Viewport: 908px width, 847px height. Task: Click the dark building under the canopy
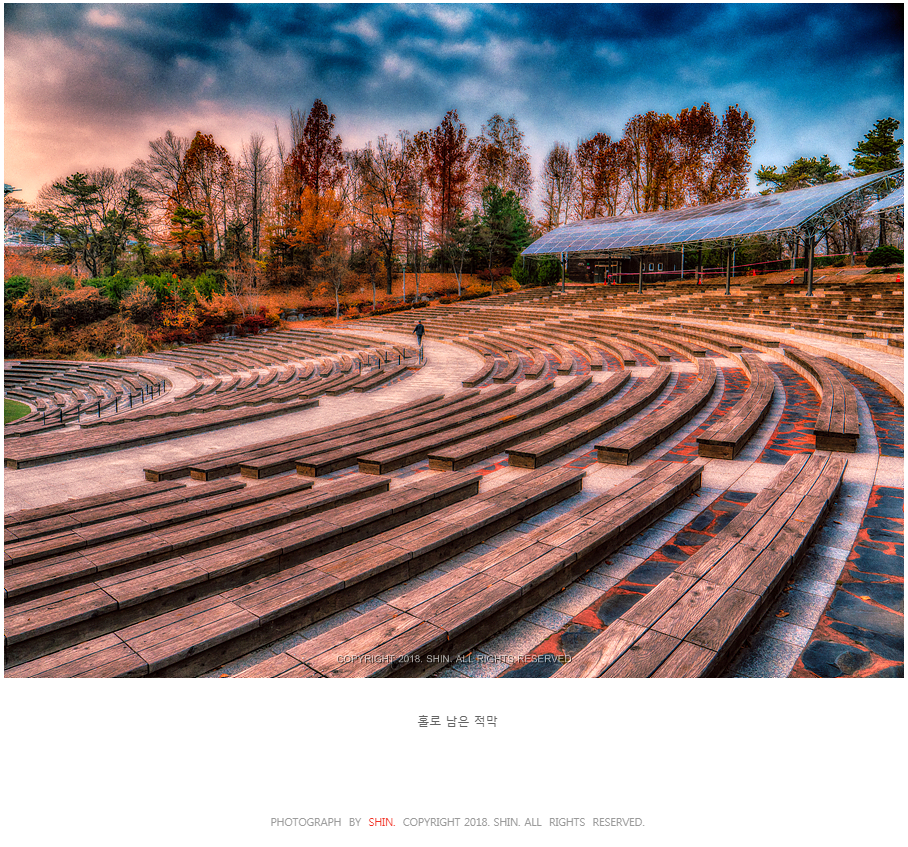click(623, 267)
